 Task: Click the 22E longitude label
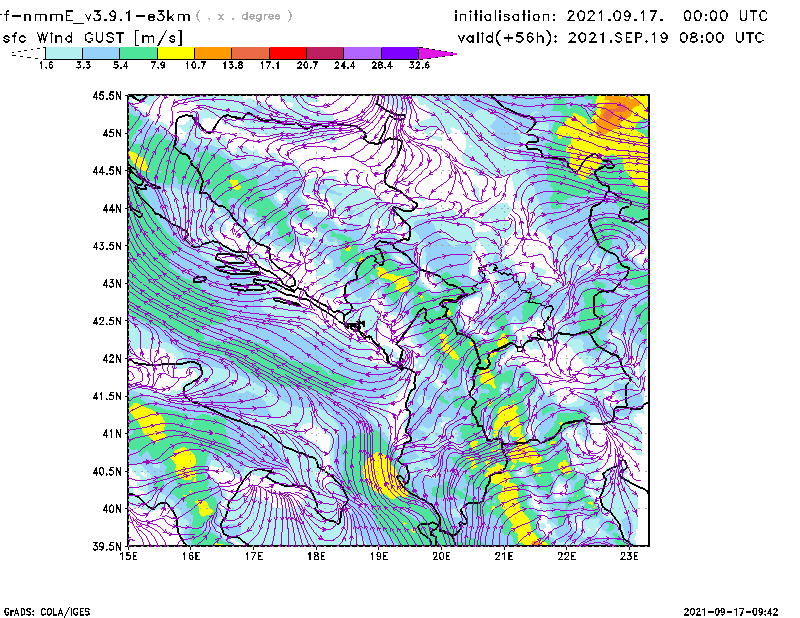[567, 556]
